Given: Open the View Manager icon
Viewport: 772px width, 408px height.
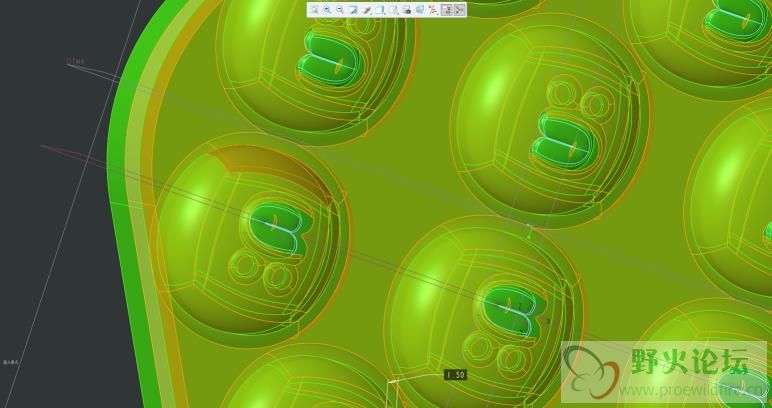Looking at the screenshot, I should click(x=407, y=10).
